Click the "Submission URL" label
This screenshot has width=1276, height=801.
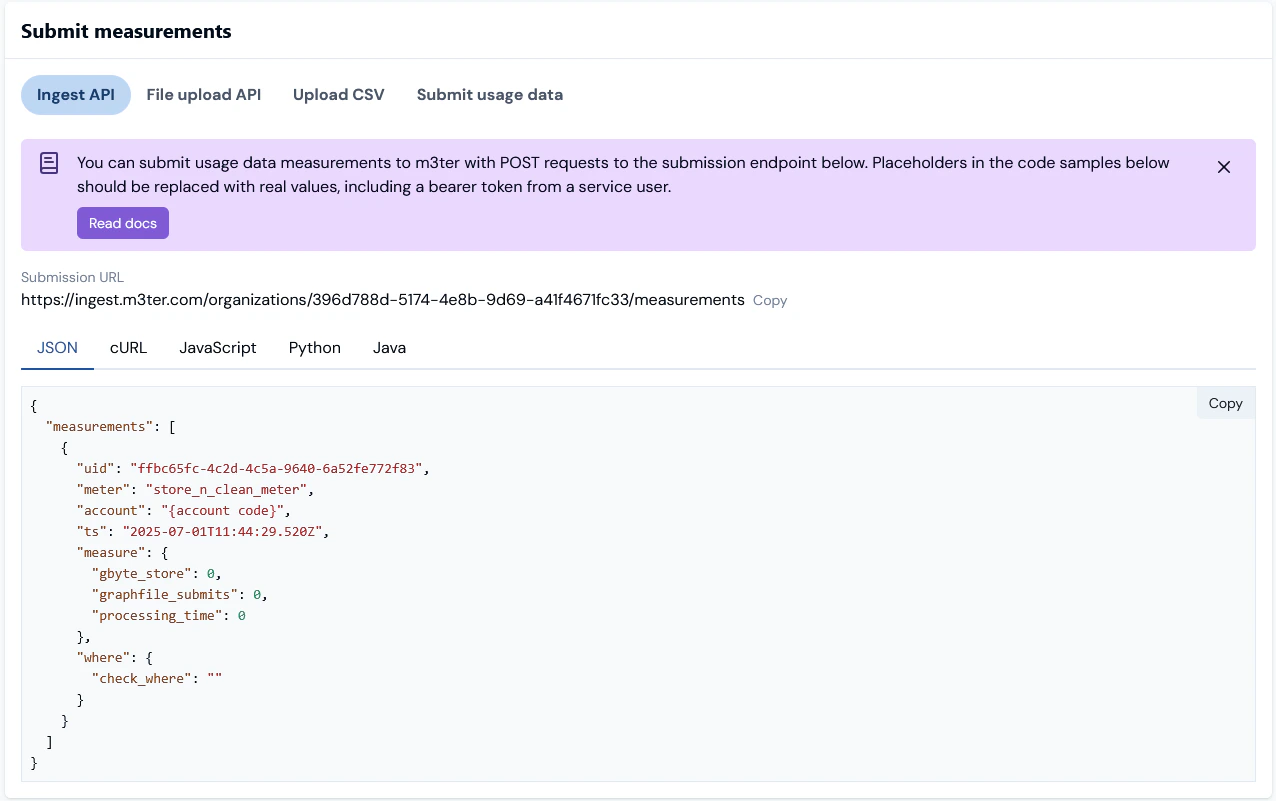72,278
